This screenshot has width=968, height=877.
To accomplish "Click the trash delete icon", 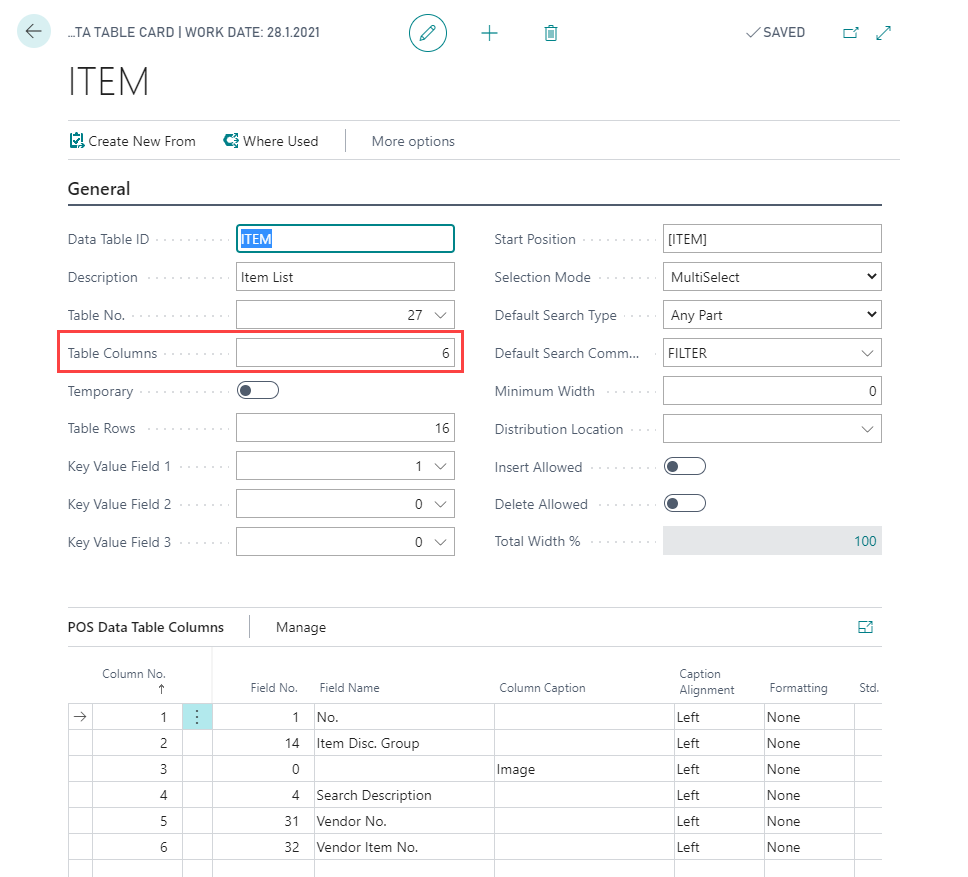I will pos(550,33).
